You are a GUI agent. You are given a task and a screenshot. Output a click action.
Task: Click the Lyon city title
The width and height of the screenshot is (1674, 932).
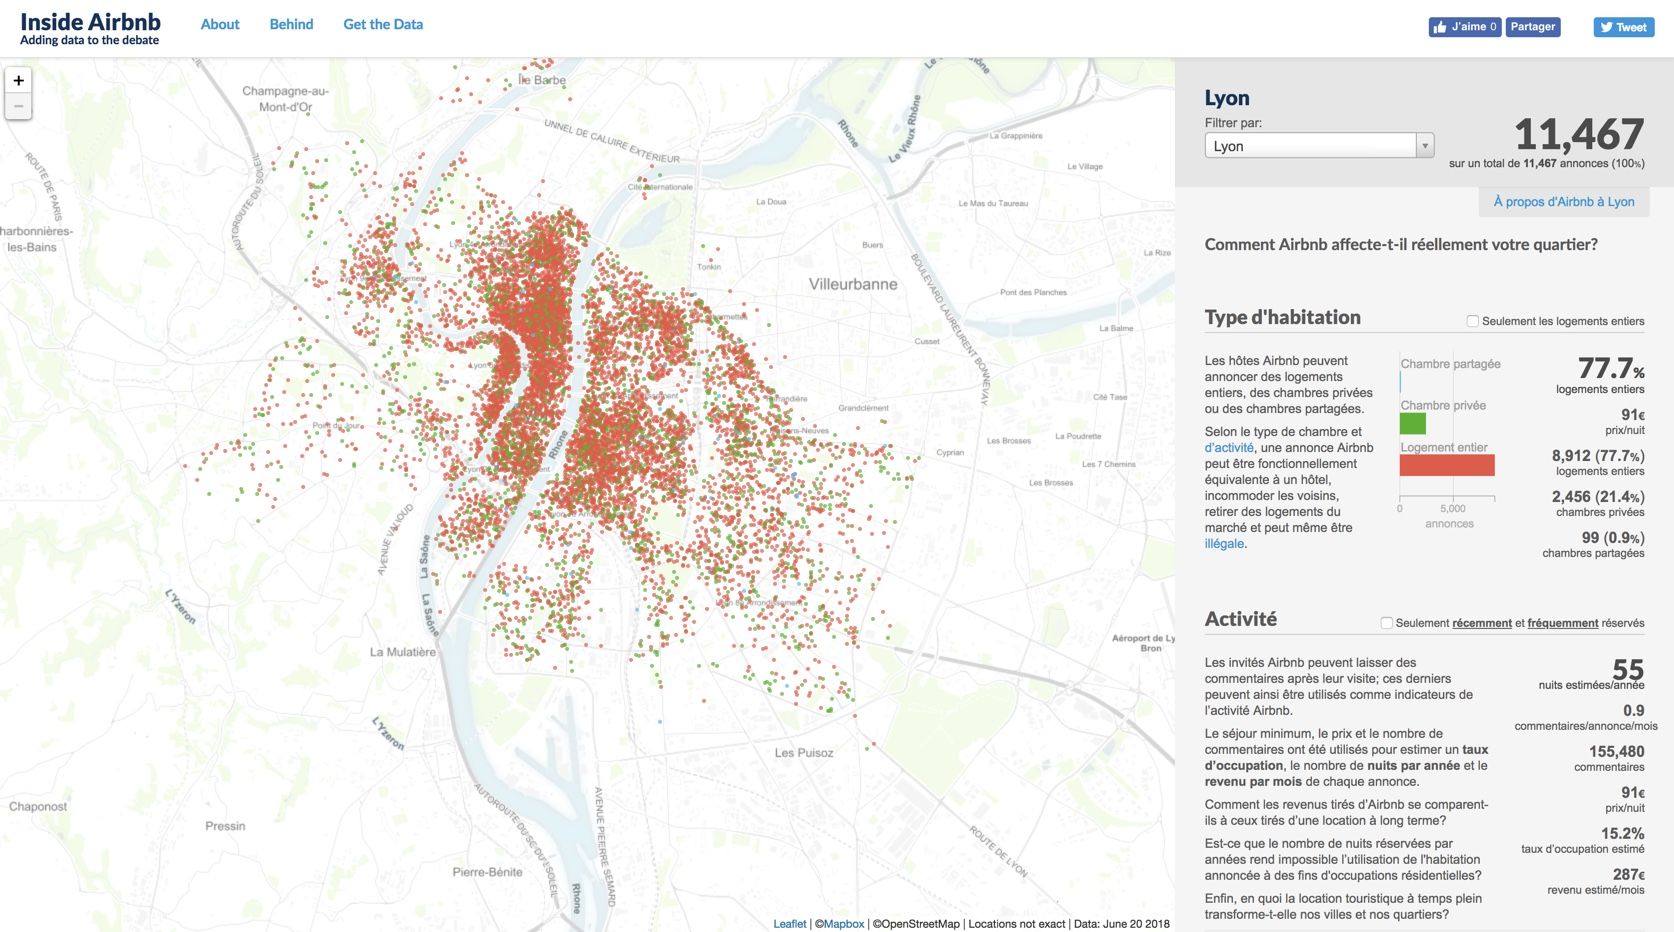click(x=1227, y=98)
